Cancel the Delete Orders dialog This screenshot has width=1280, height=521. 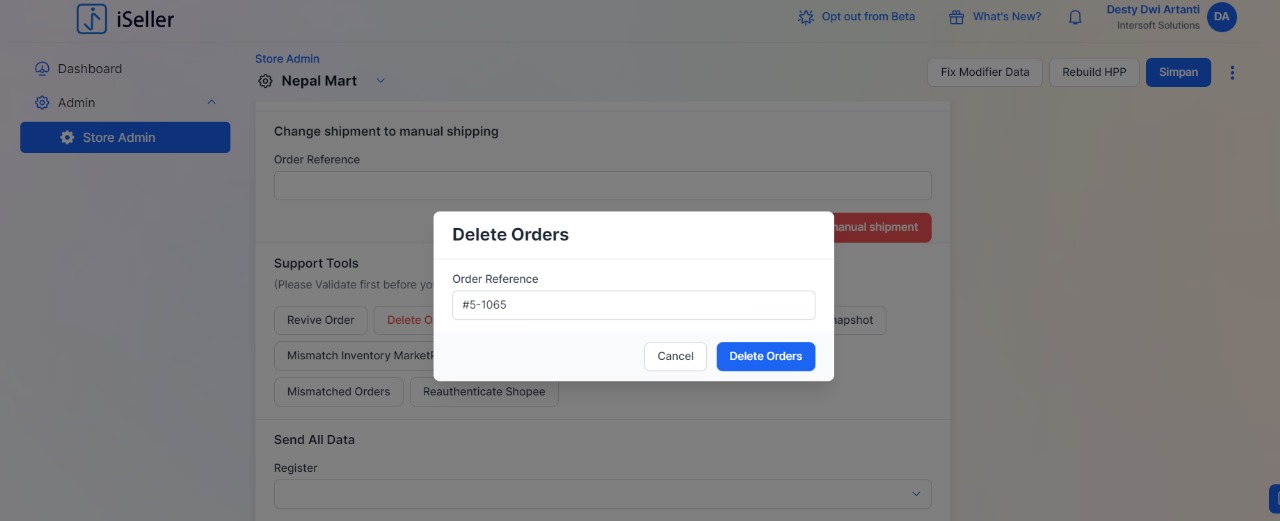click(x=675, y=357)
